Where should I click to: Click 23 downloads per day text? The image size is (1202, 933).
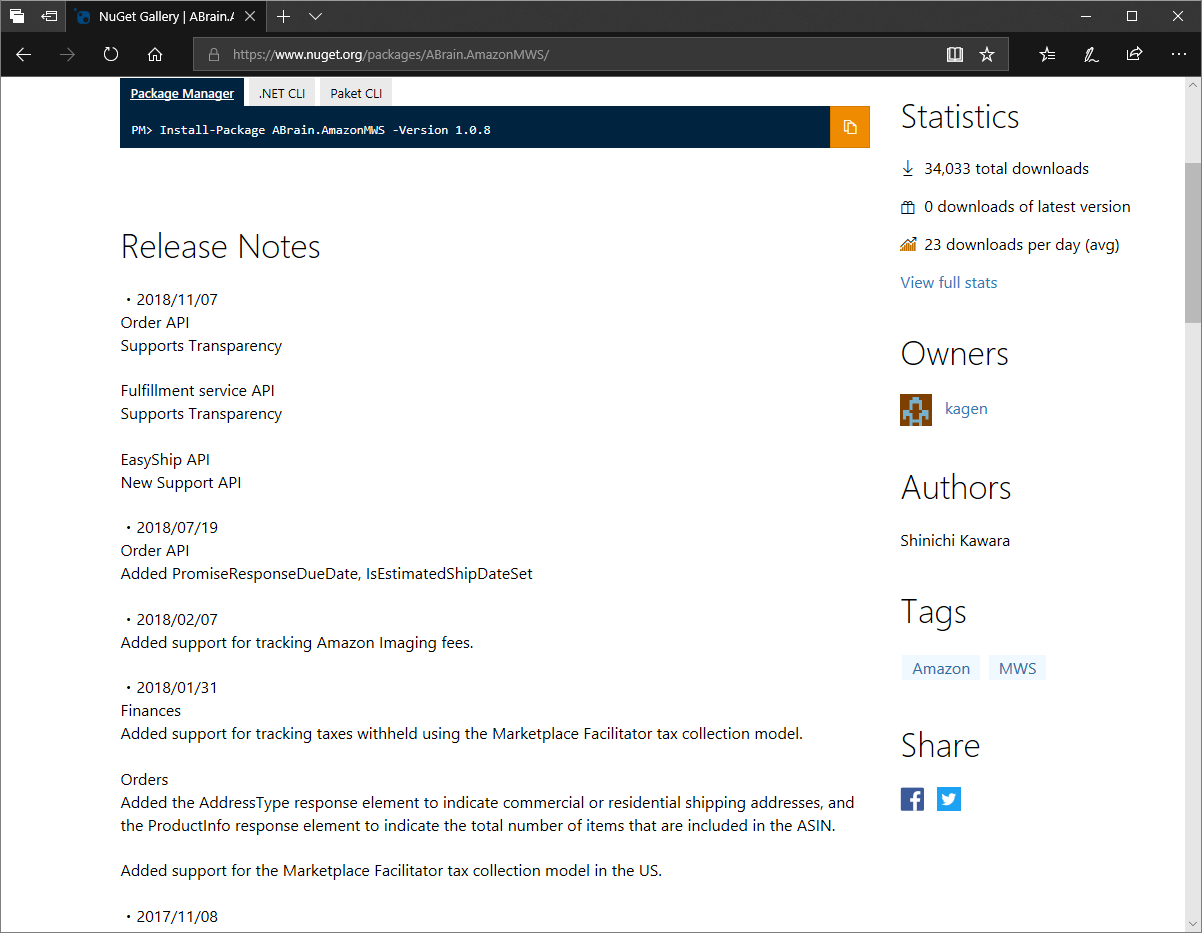click(1021, 245)
